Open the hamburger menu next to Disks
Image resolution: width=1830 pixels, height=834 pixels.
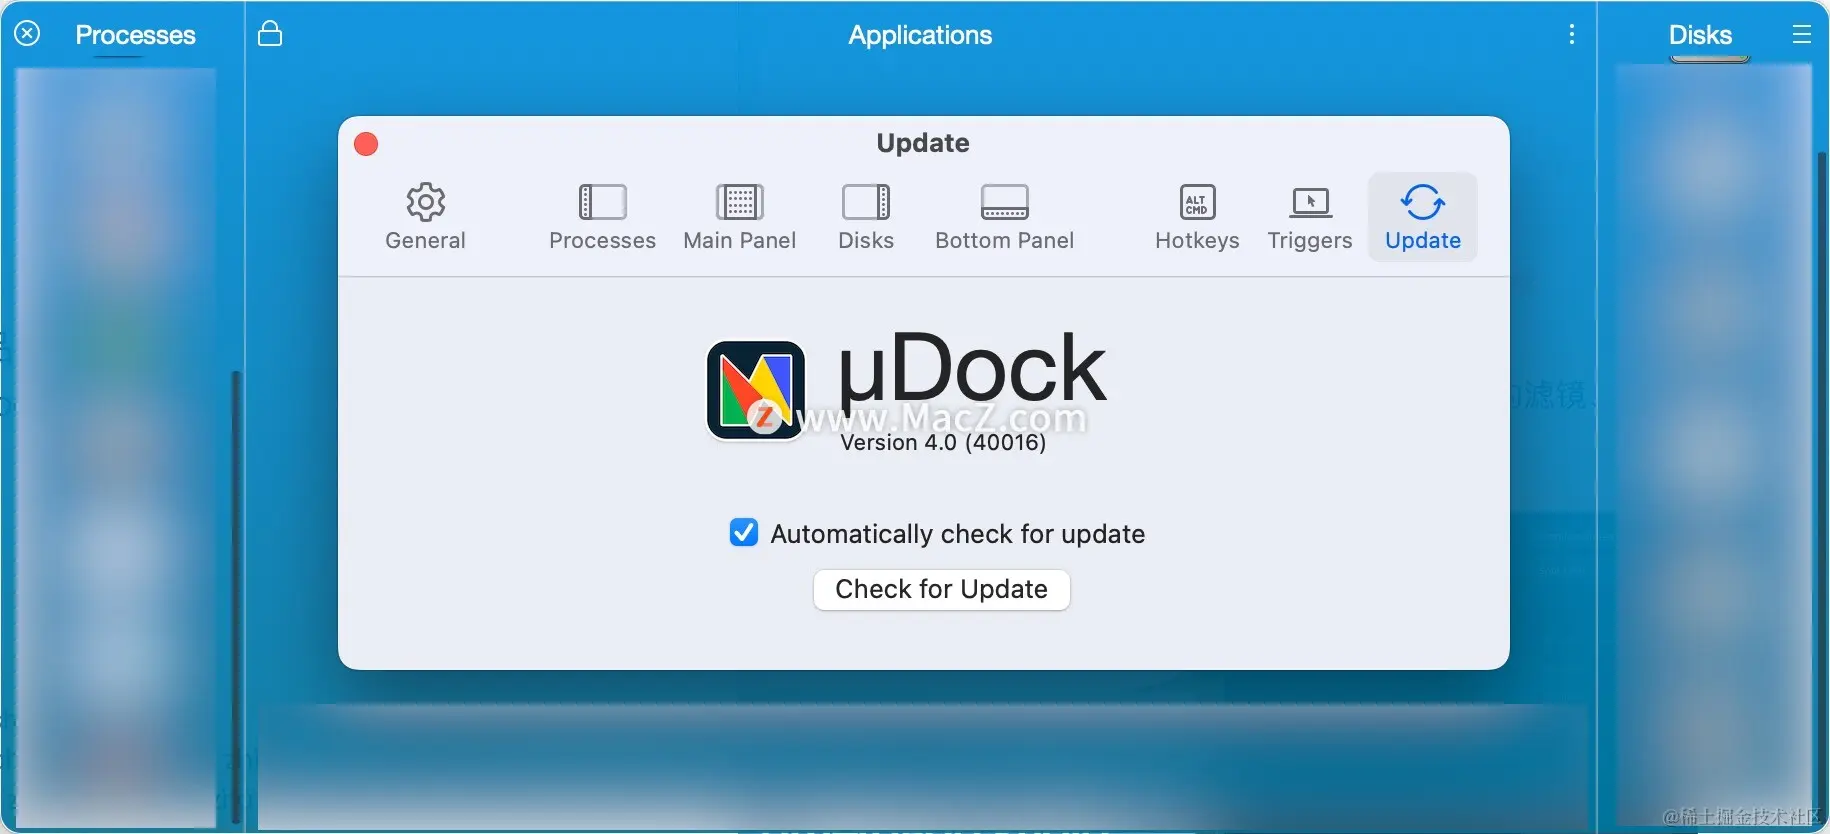coord(1802,34)
